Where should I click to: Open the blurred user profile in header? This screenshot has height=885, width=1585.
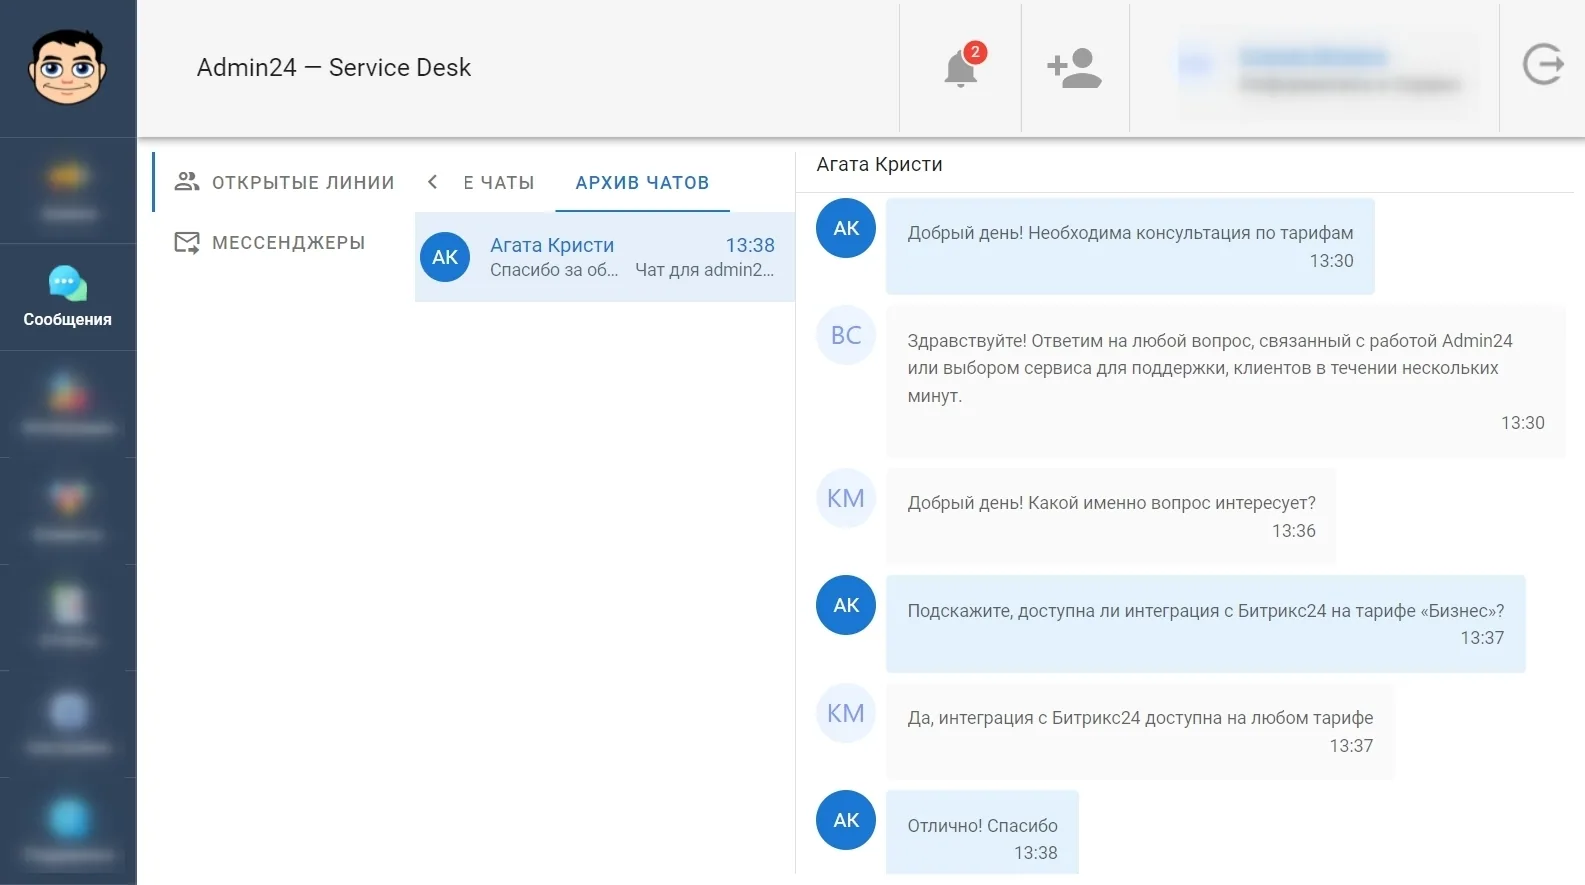pyautogui.click(x=1318, y=68)
